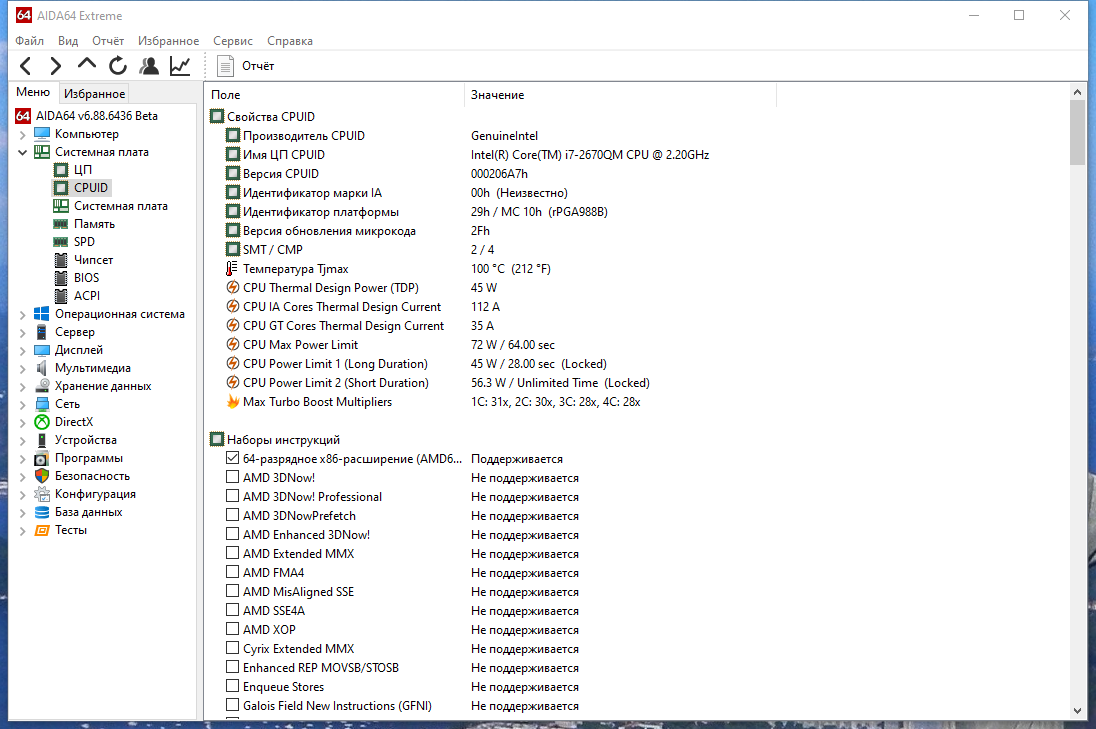Click the База данных database icon
Viewport: 1096px width, 729px height.
42,512
